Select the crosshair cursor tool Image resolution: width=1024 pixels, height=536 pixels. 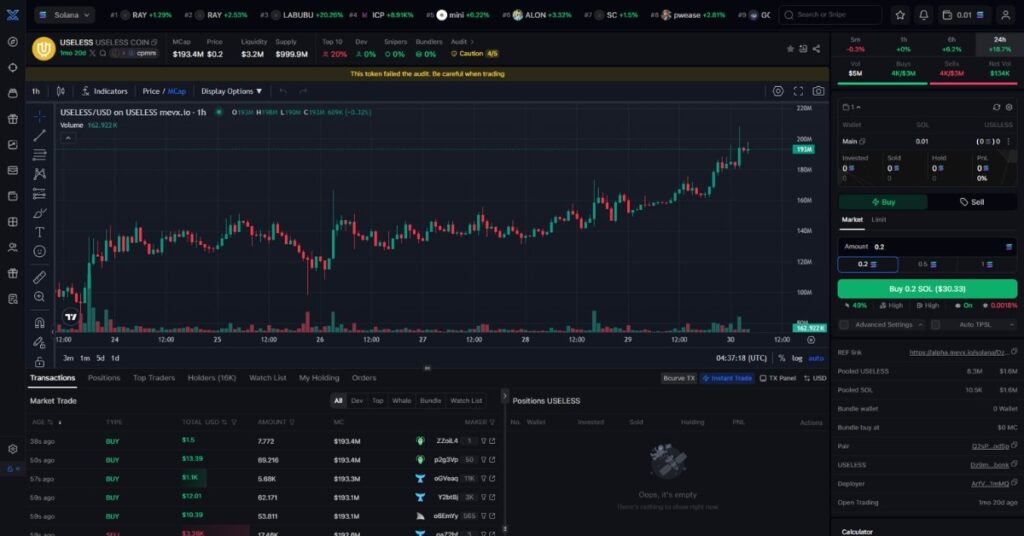click(39, 116)
